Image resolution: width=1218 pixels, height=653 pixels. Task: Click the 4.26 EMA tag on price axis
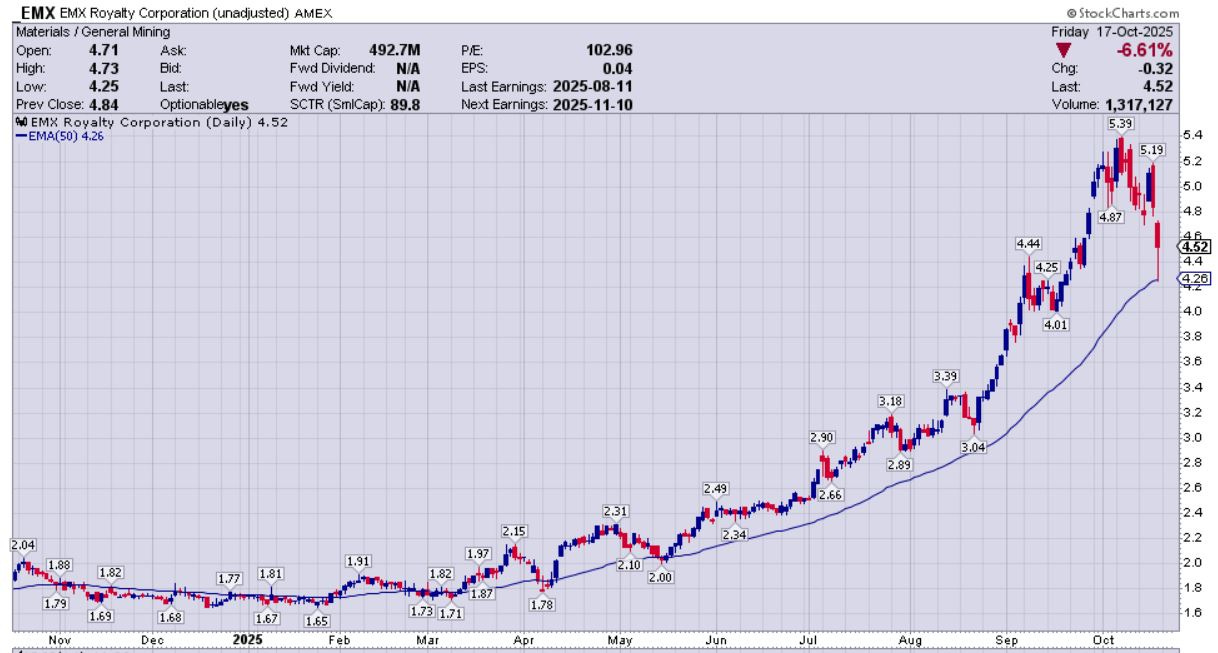click(x=1194, y=278)
